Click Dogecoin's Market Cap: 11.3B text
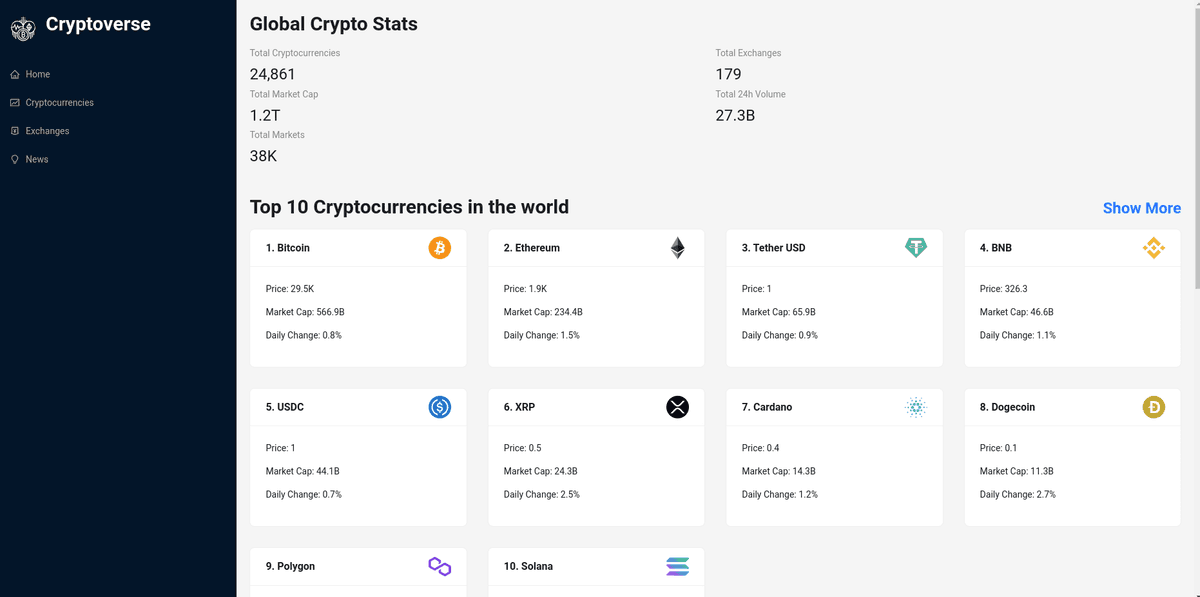 click(1017, 471)
